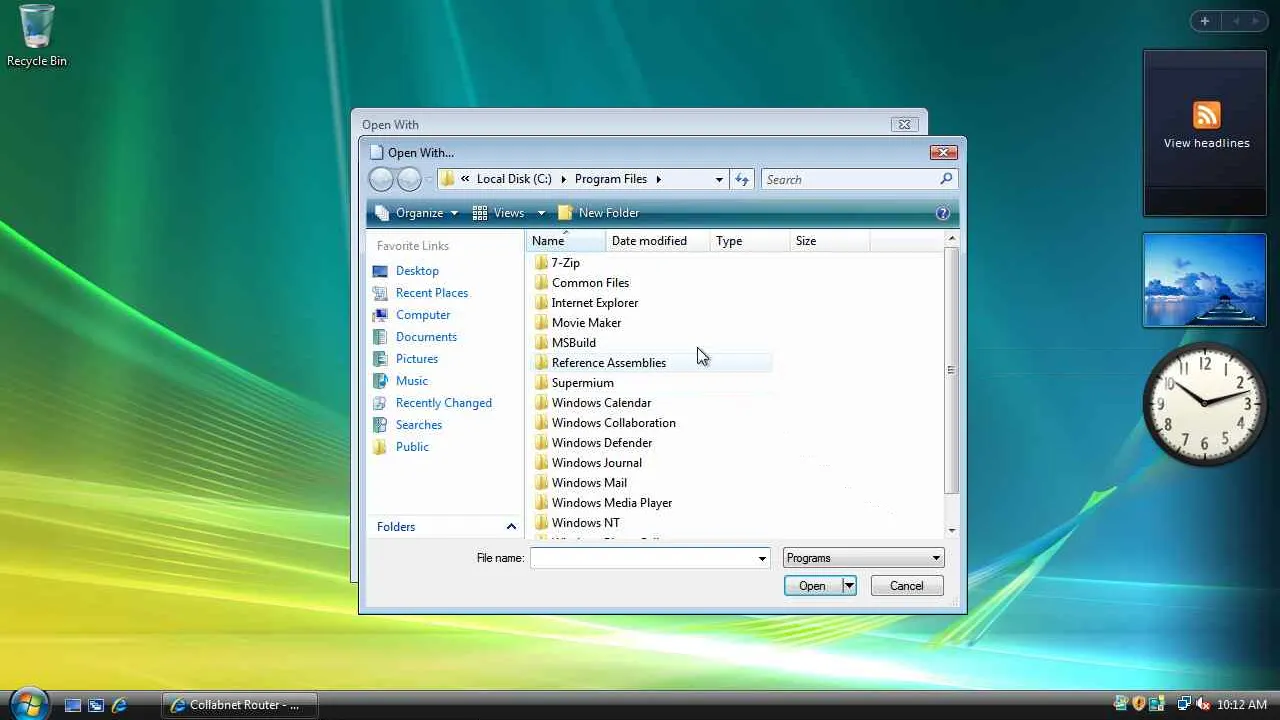Open the dialog Help question mark
Screen dimensions: 1280x720
coord(942,213)
